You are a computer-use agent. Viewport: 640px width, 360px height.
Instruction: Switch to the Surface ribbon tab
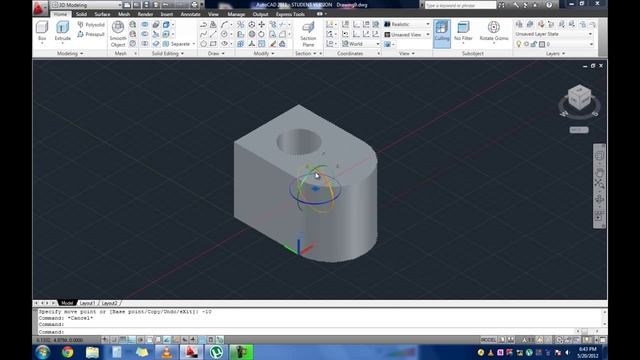pos(102,14)
